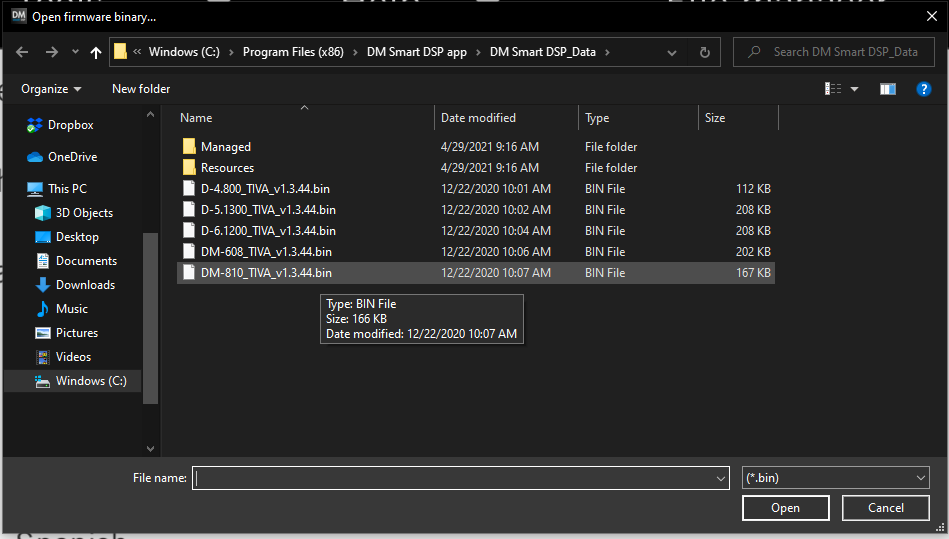
Task: Select Windows (C:) drive in sidebar
Action: pos(73,381)
